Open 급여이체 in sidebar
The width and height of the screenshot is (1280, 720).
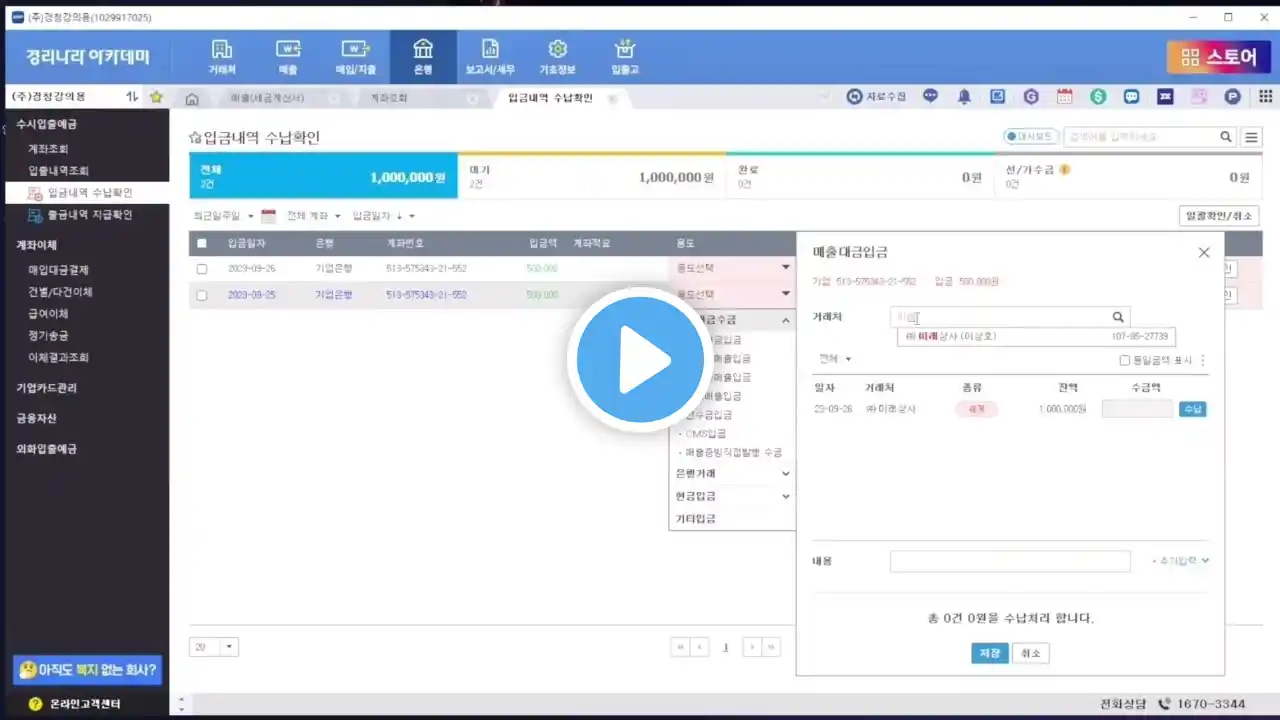pos(48,314)
